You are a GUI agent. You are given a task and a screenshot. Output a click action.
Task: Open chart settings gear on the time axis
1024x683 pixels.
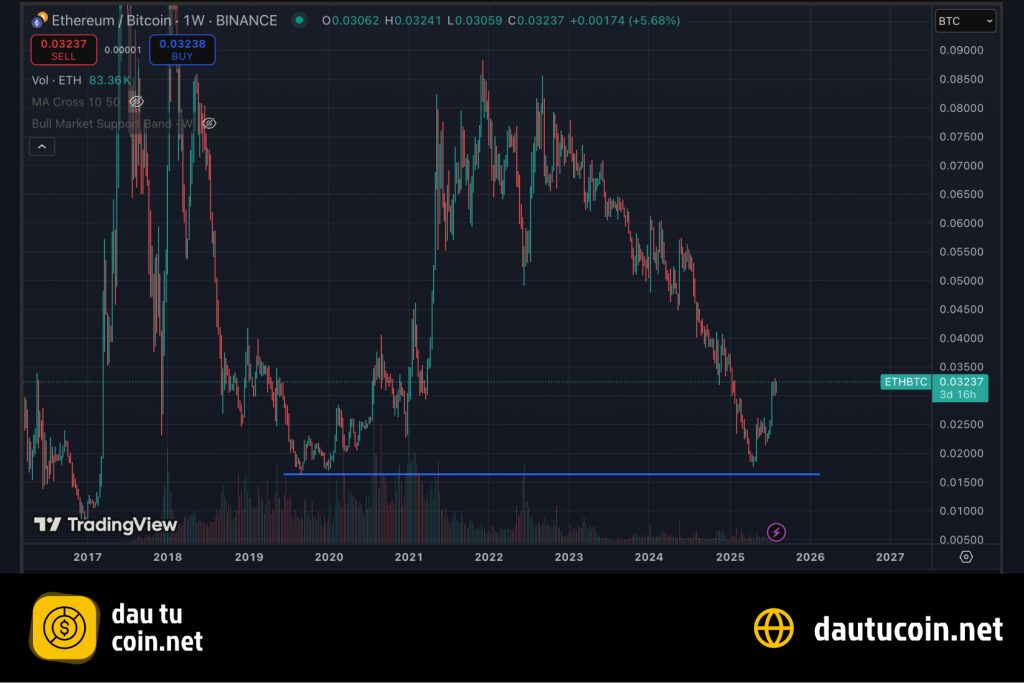tap(966, 557)
